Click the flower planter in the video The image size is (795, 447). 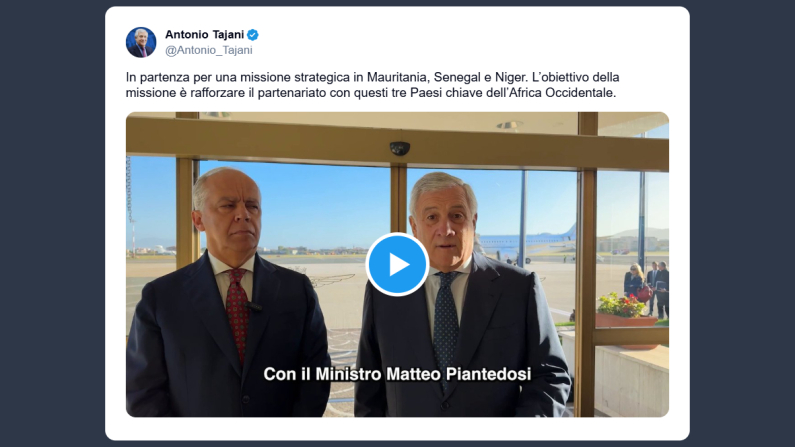pos(626,310)
